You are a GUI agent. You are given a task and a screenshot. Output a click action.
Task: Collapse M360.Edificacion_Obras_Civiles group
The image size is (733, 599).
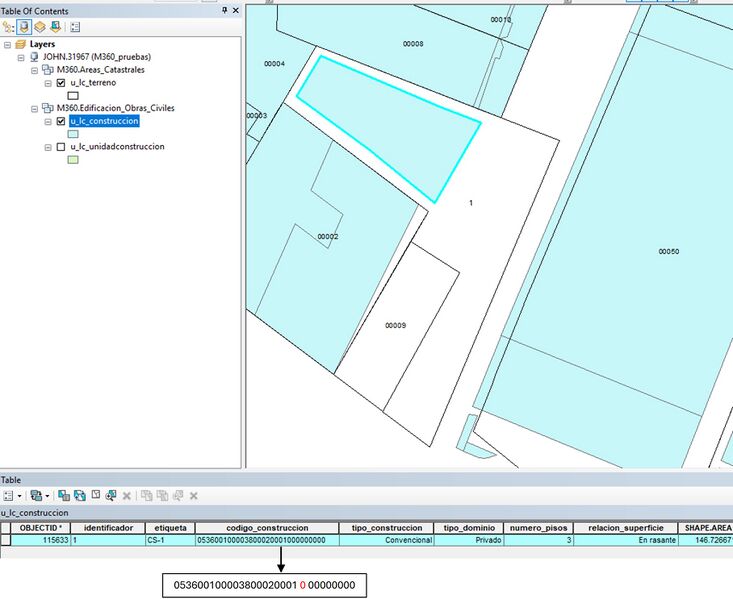(x=34, y=109)
